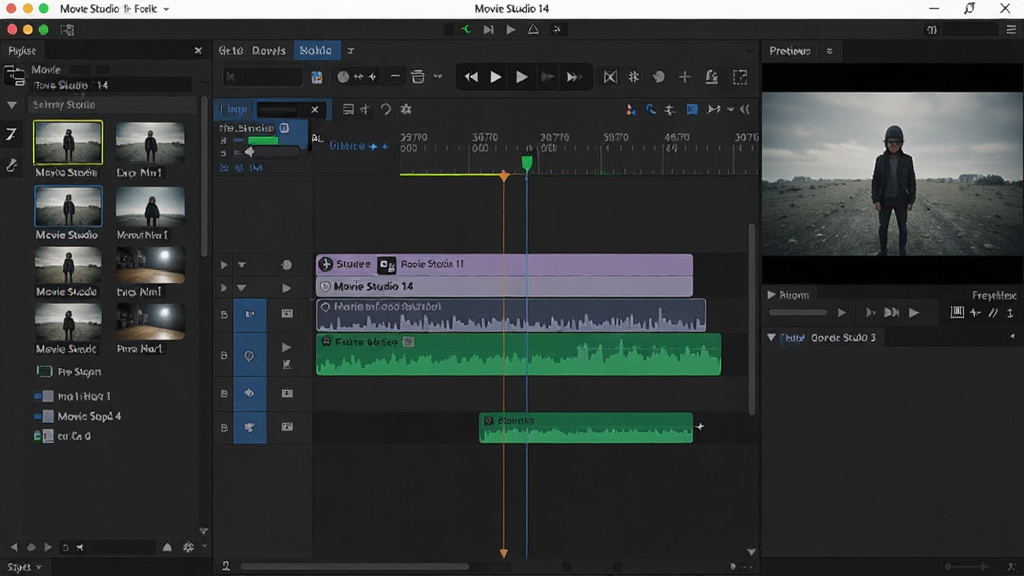Click the gear icon at bottom of media panel

pos(188,547)
